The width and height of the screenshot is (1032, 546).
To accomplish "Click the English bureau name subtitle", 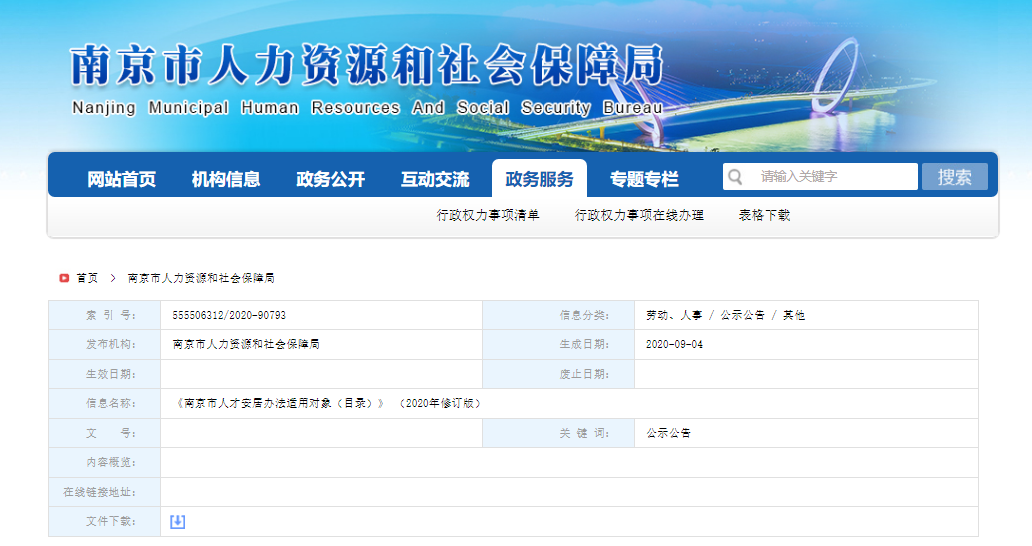I will (x=367, y=108).
